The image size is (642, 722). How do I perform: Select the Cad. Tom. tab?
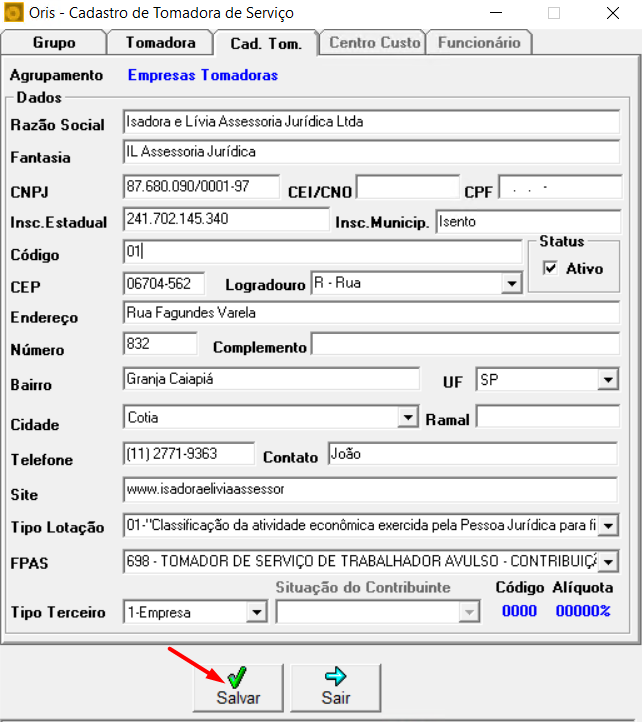pyautogui.click(x=266, y=43)
